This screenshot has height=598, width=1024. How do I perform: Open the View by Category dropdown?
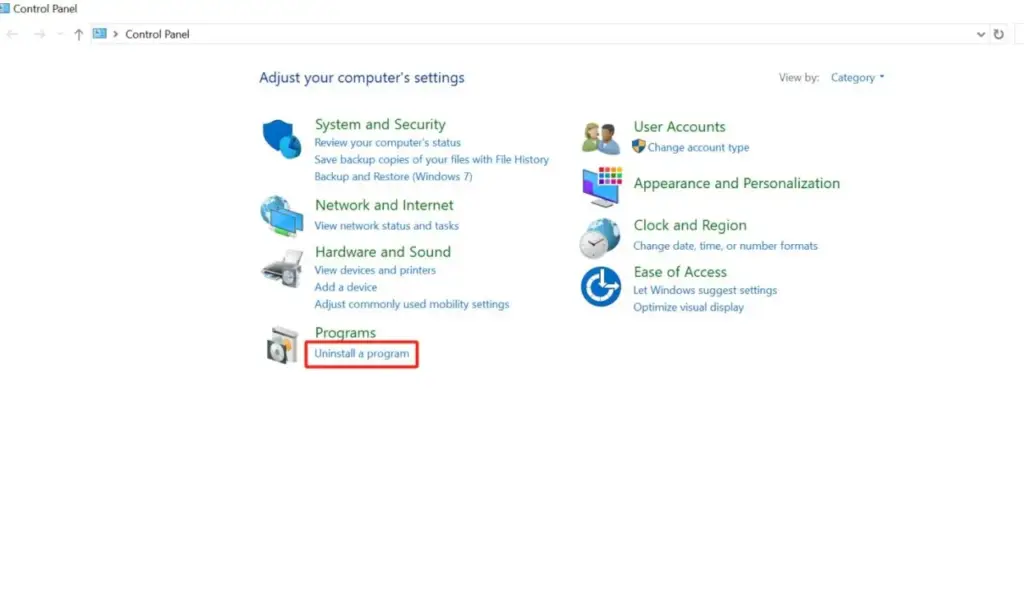pos(857,78)
